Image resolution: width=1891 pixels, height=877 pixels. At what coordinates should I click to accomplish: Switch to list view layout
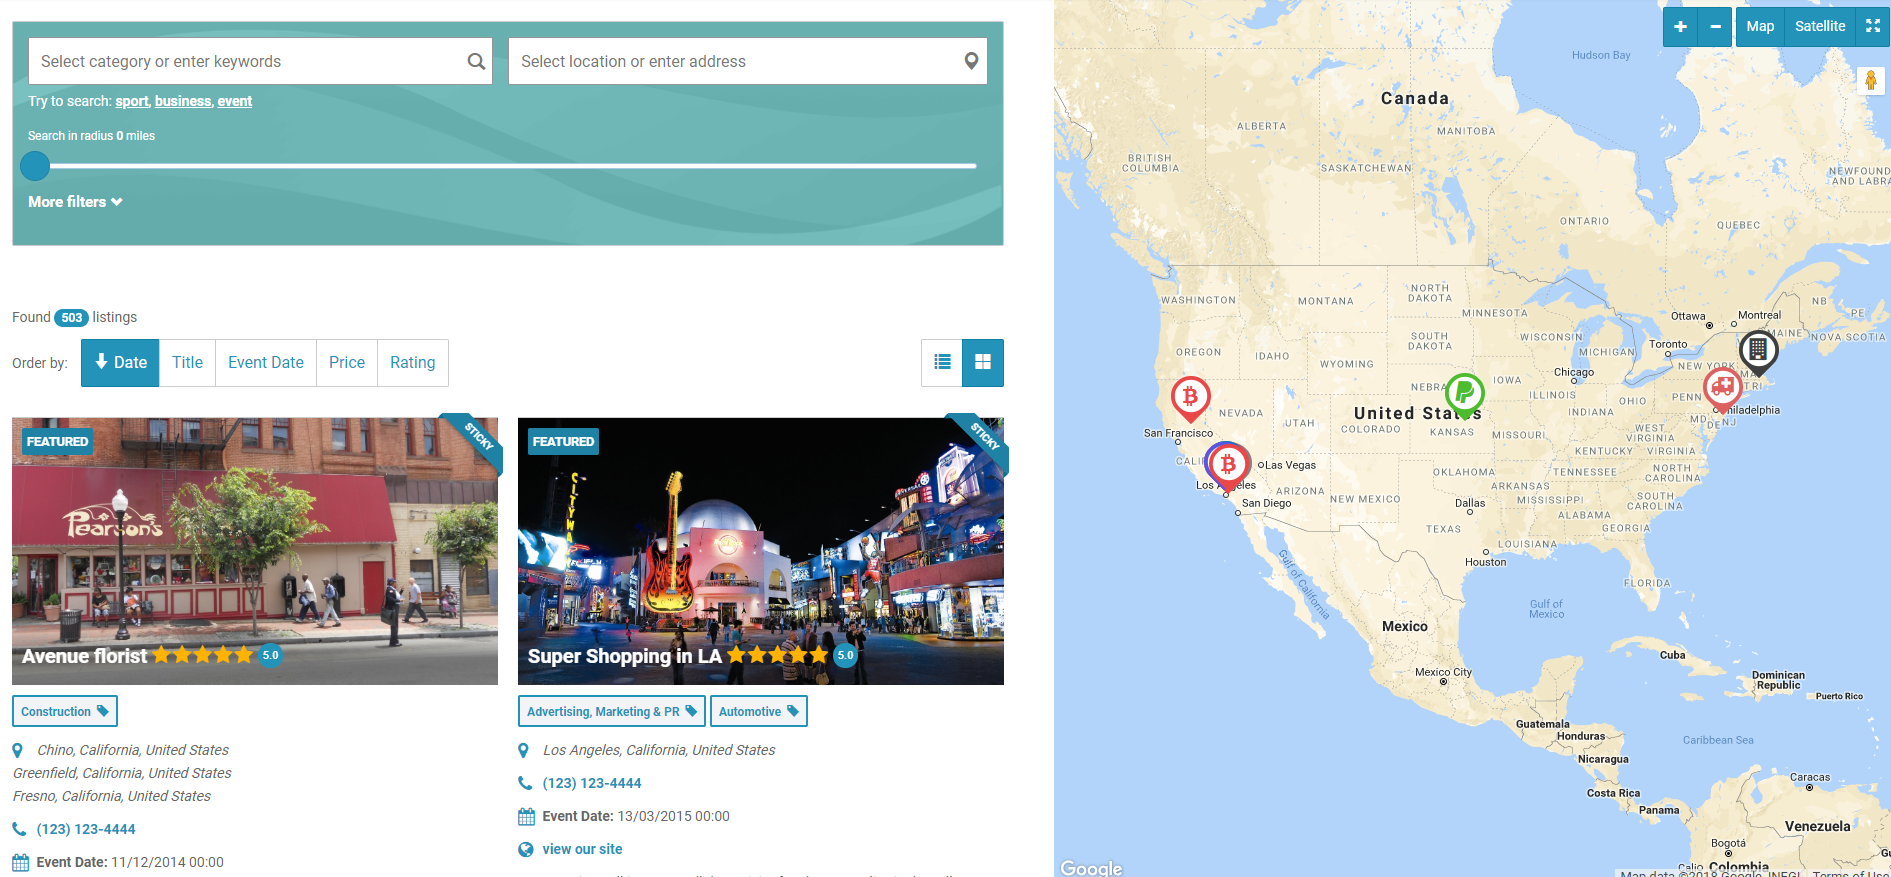(942, 363)
